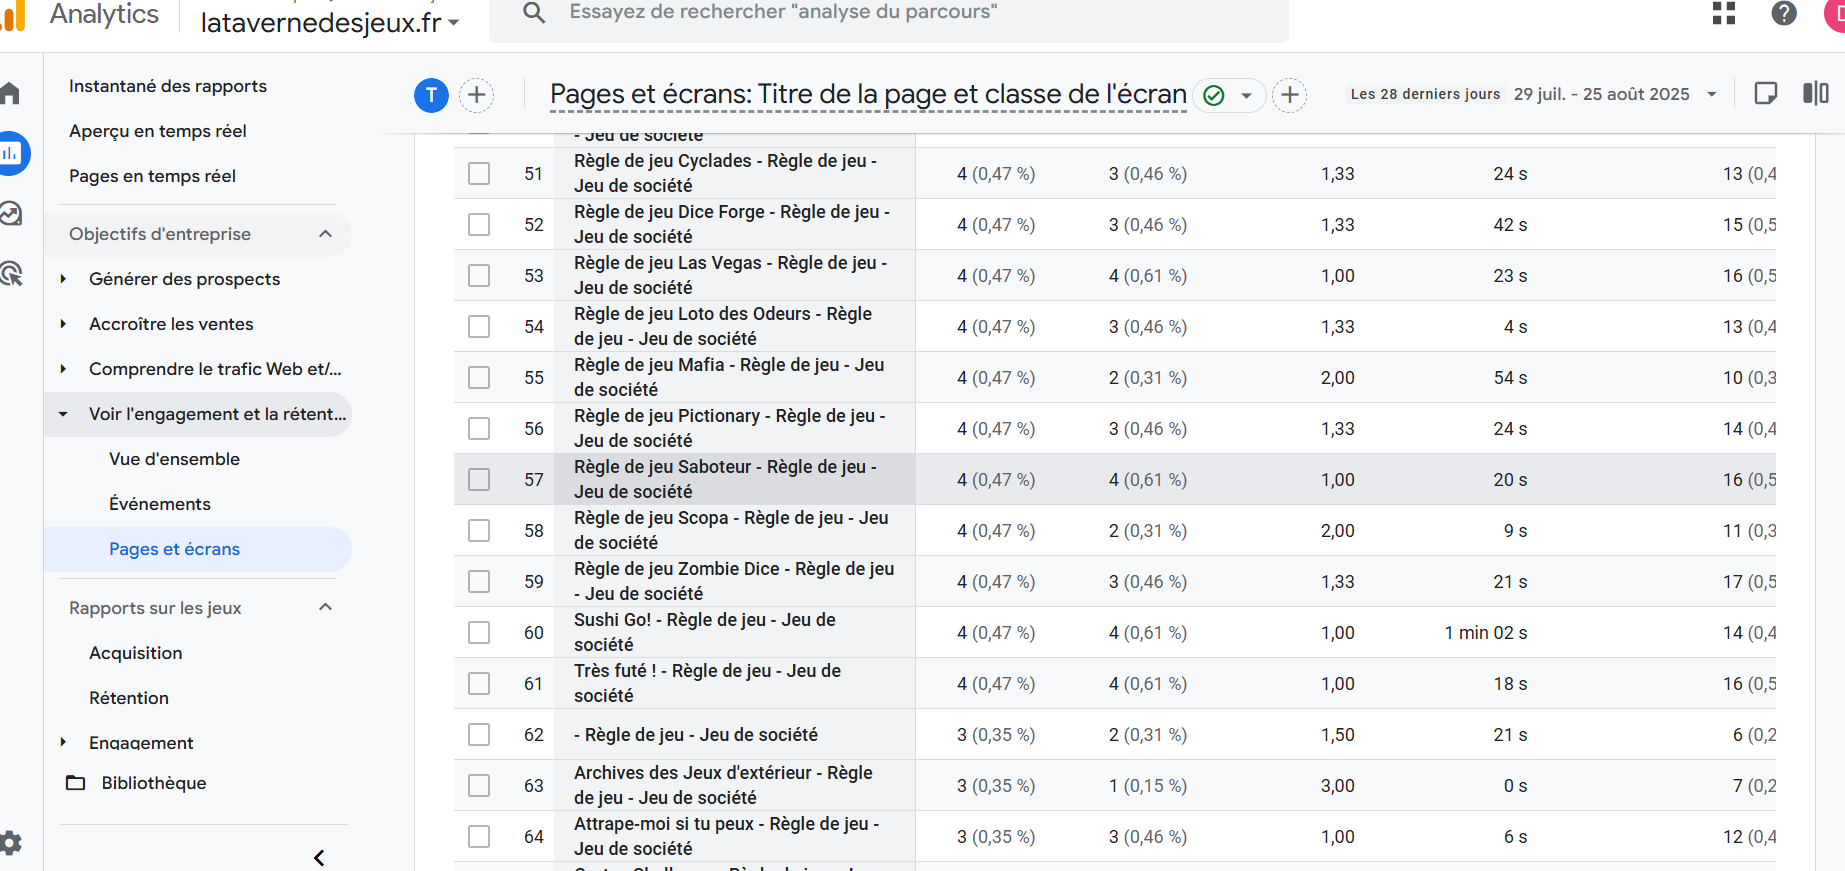The width and height of the screenshot is (1845, 871).
Task: Expand Engagement item arrow
Action: point(63,742)
